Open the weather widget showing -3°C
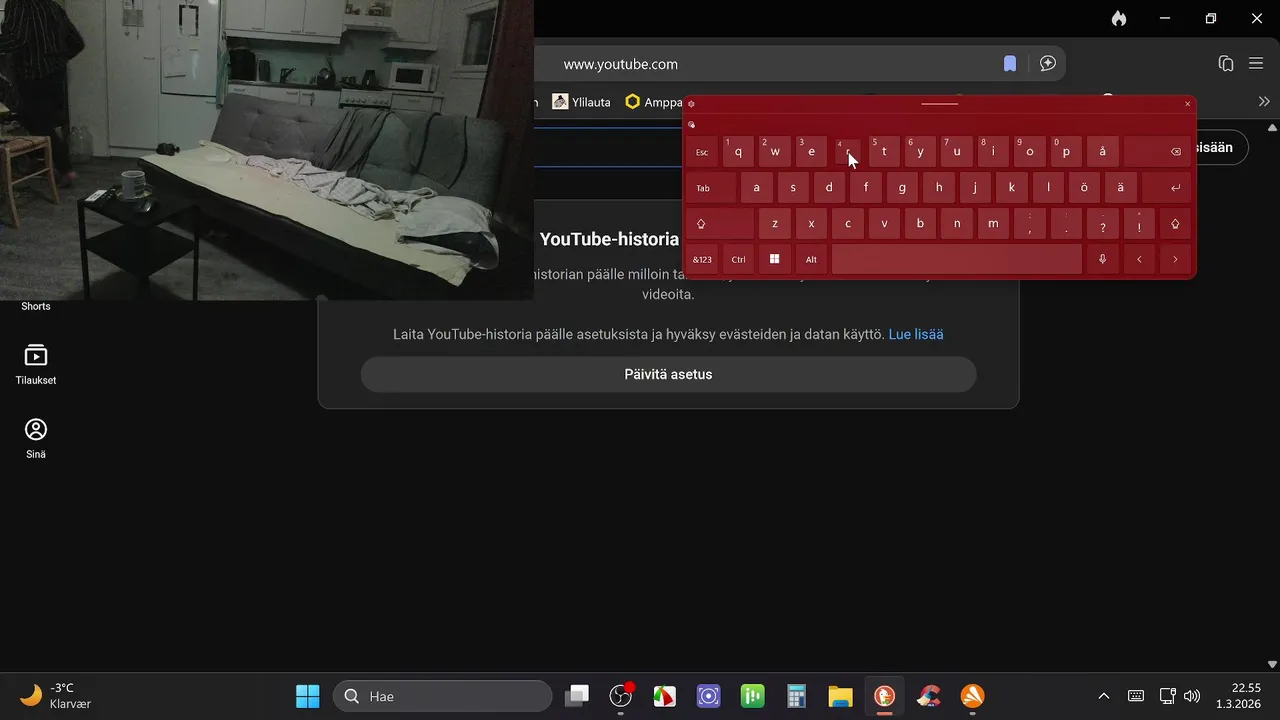Screen dimensions: 1280x720 tap(58, 696)
